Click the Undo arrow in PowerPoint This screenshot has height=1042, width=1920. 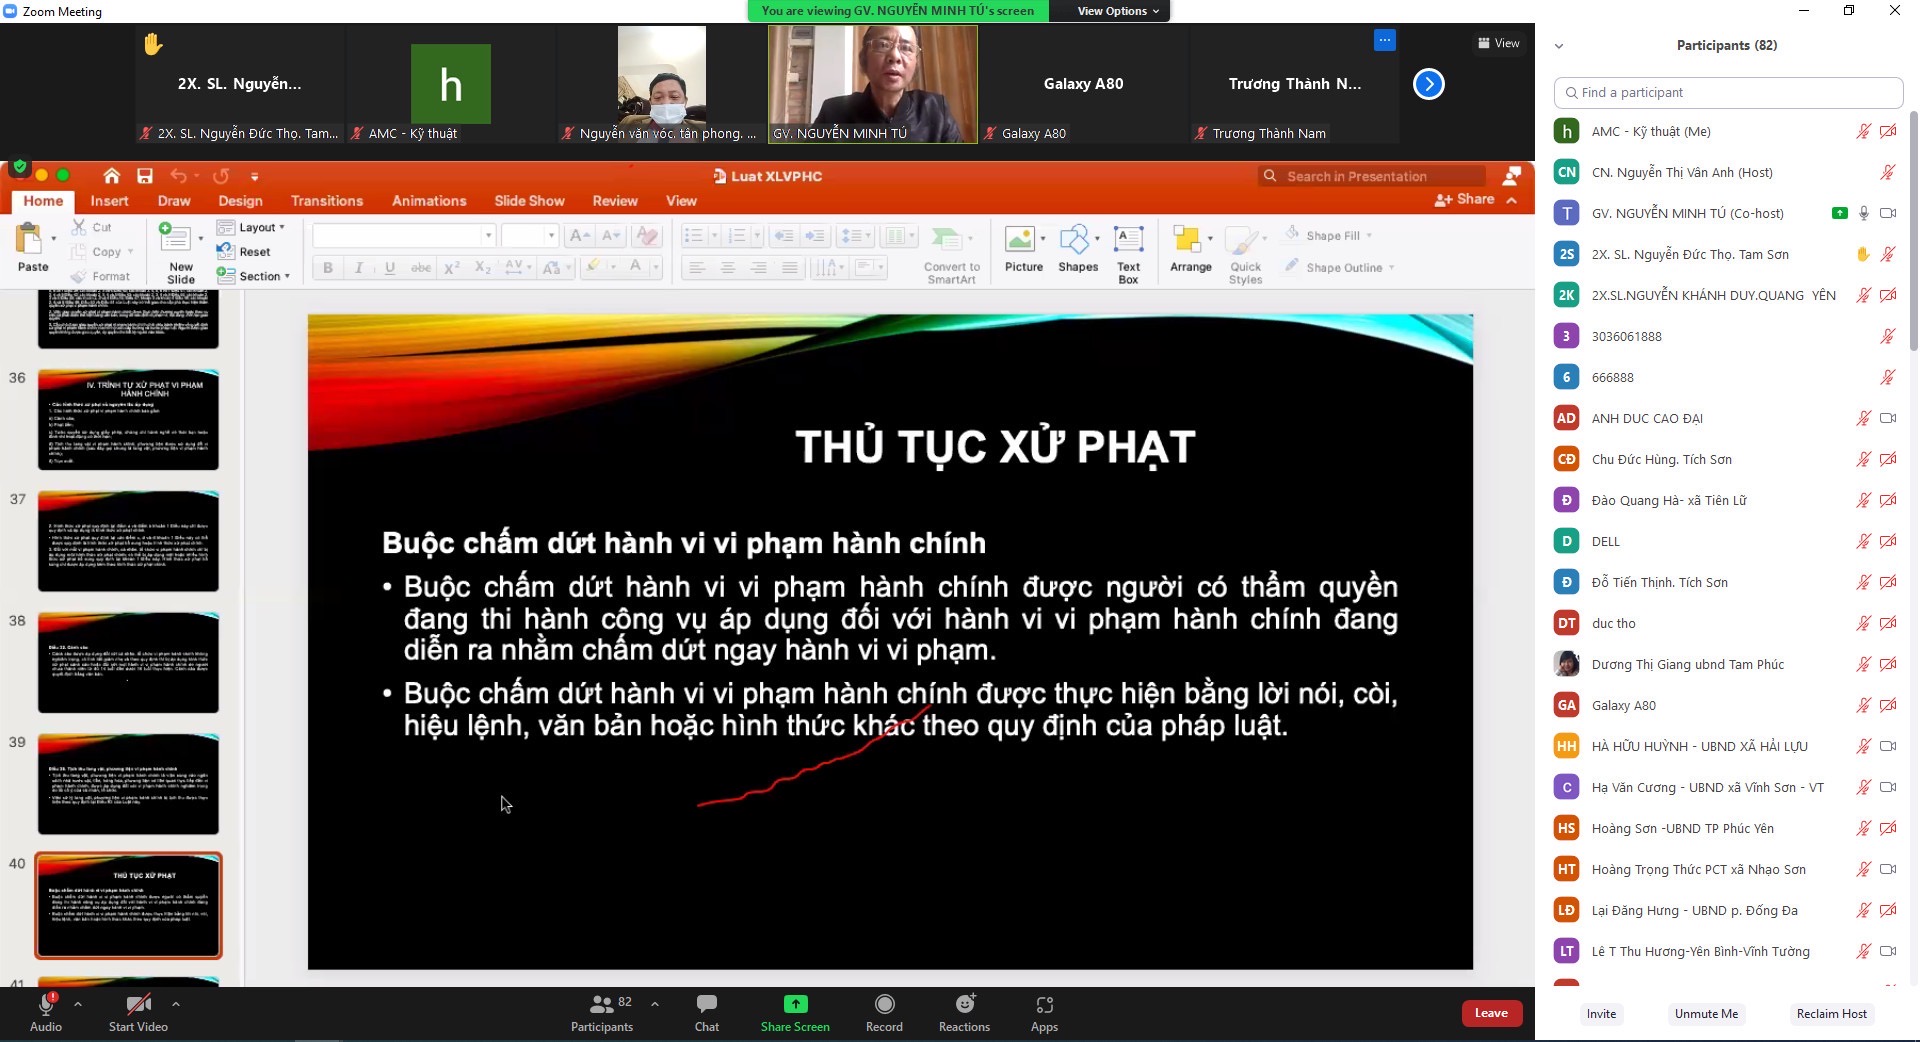(x=178, y=176)
